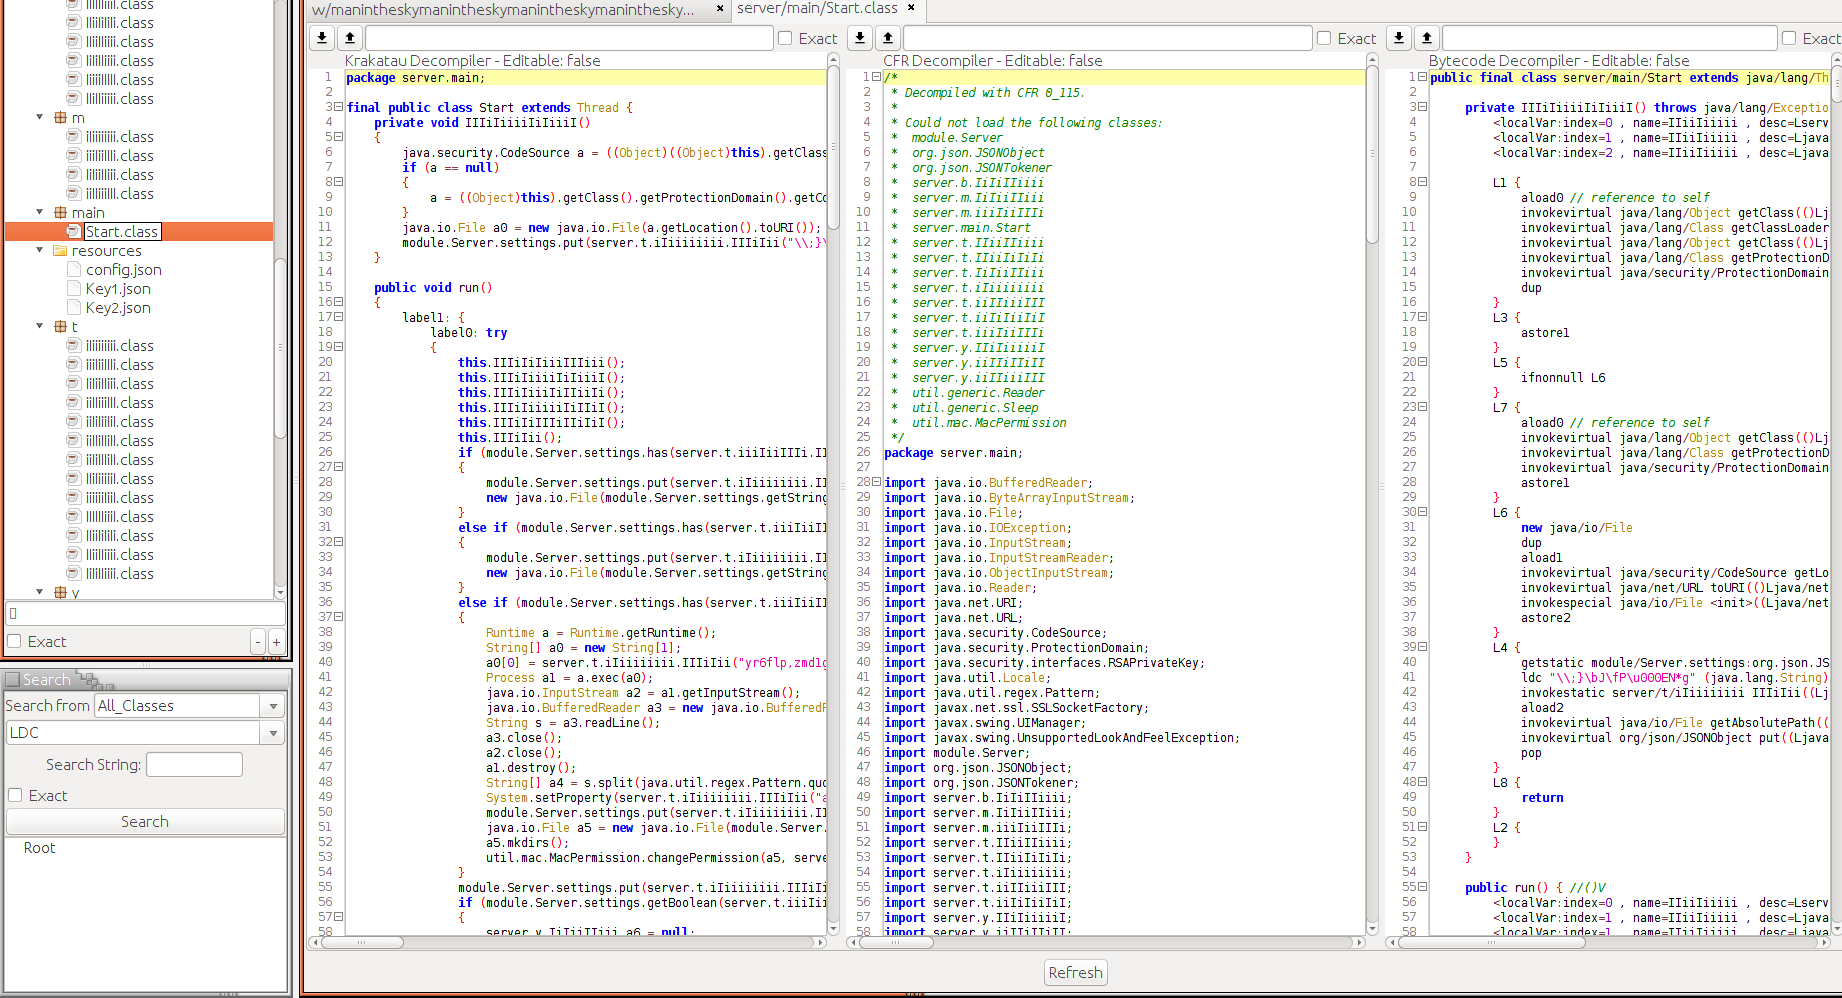Image resolution: width=1842 pixels, height=998 pixels.
Task: Click the package icon of folder y
Action: coord(60,593)
